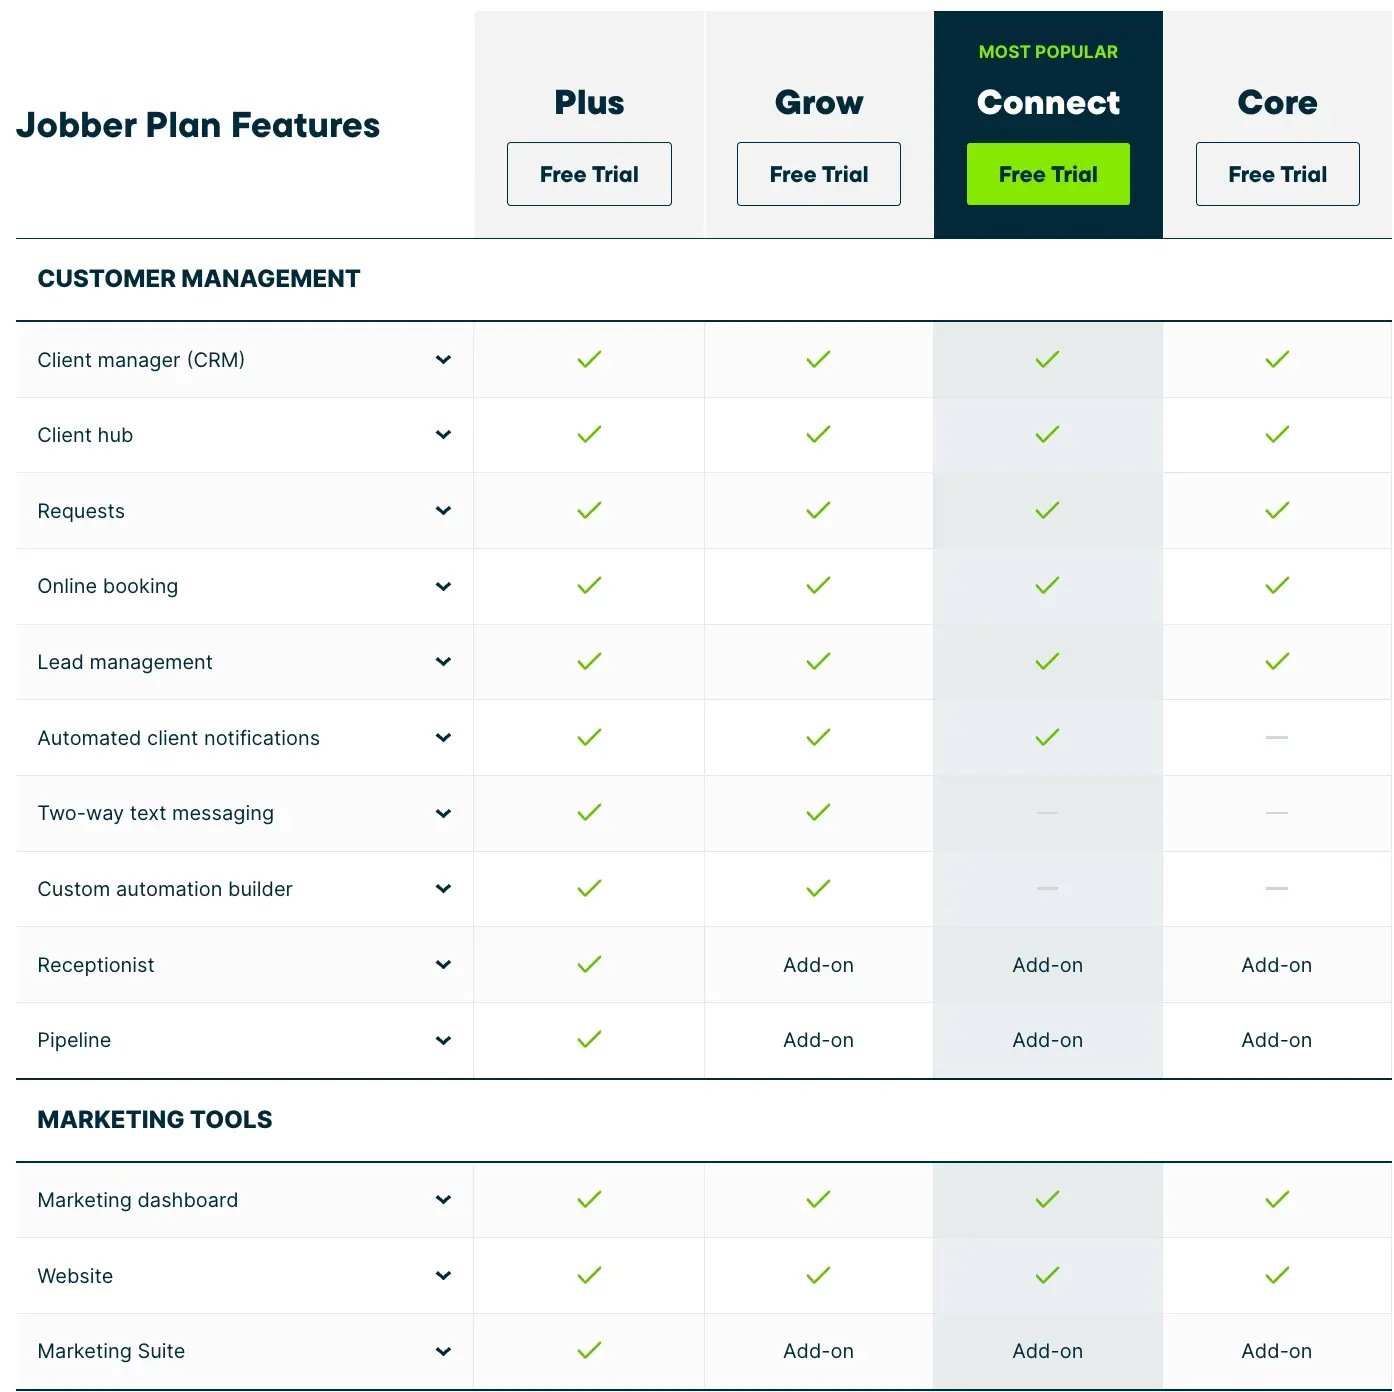Start the Connect plan Free Trial

coord(1048,174)
